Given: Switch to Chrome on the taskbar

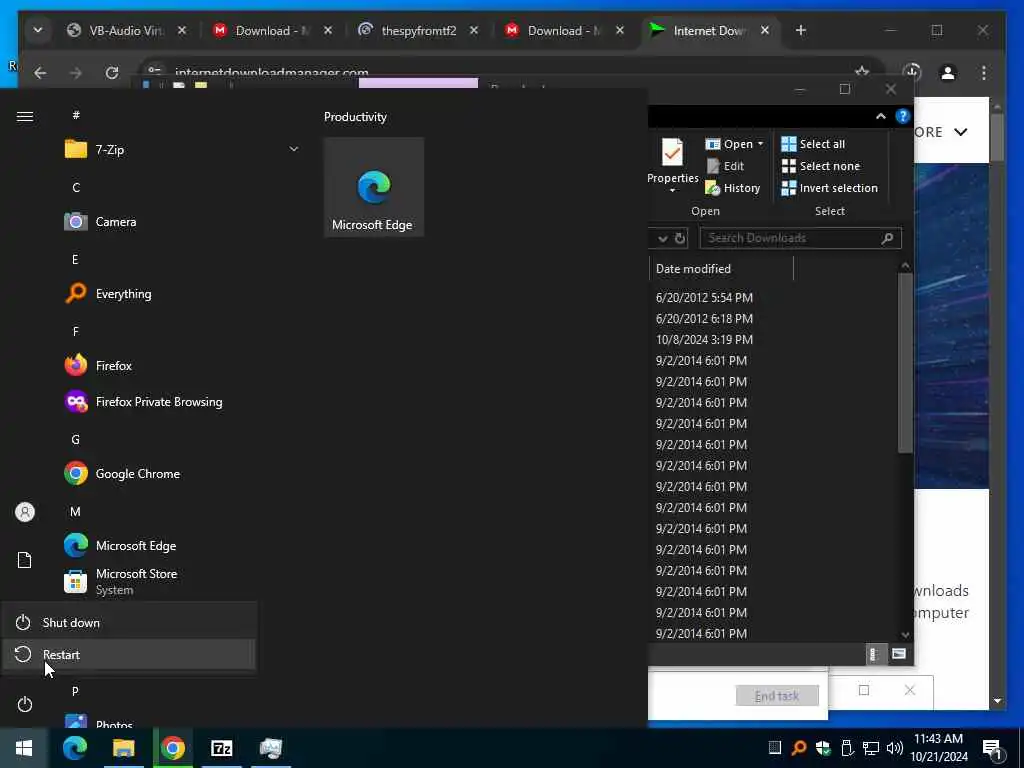Looking at the screenshot, I should point(172,748).
